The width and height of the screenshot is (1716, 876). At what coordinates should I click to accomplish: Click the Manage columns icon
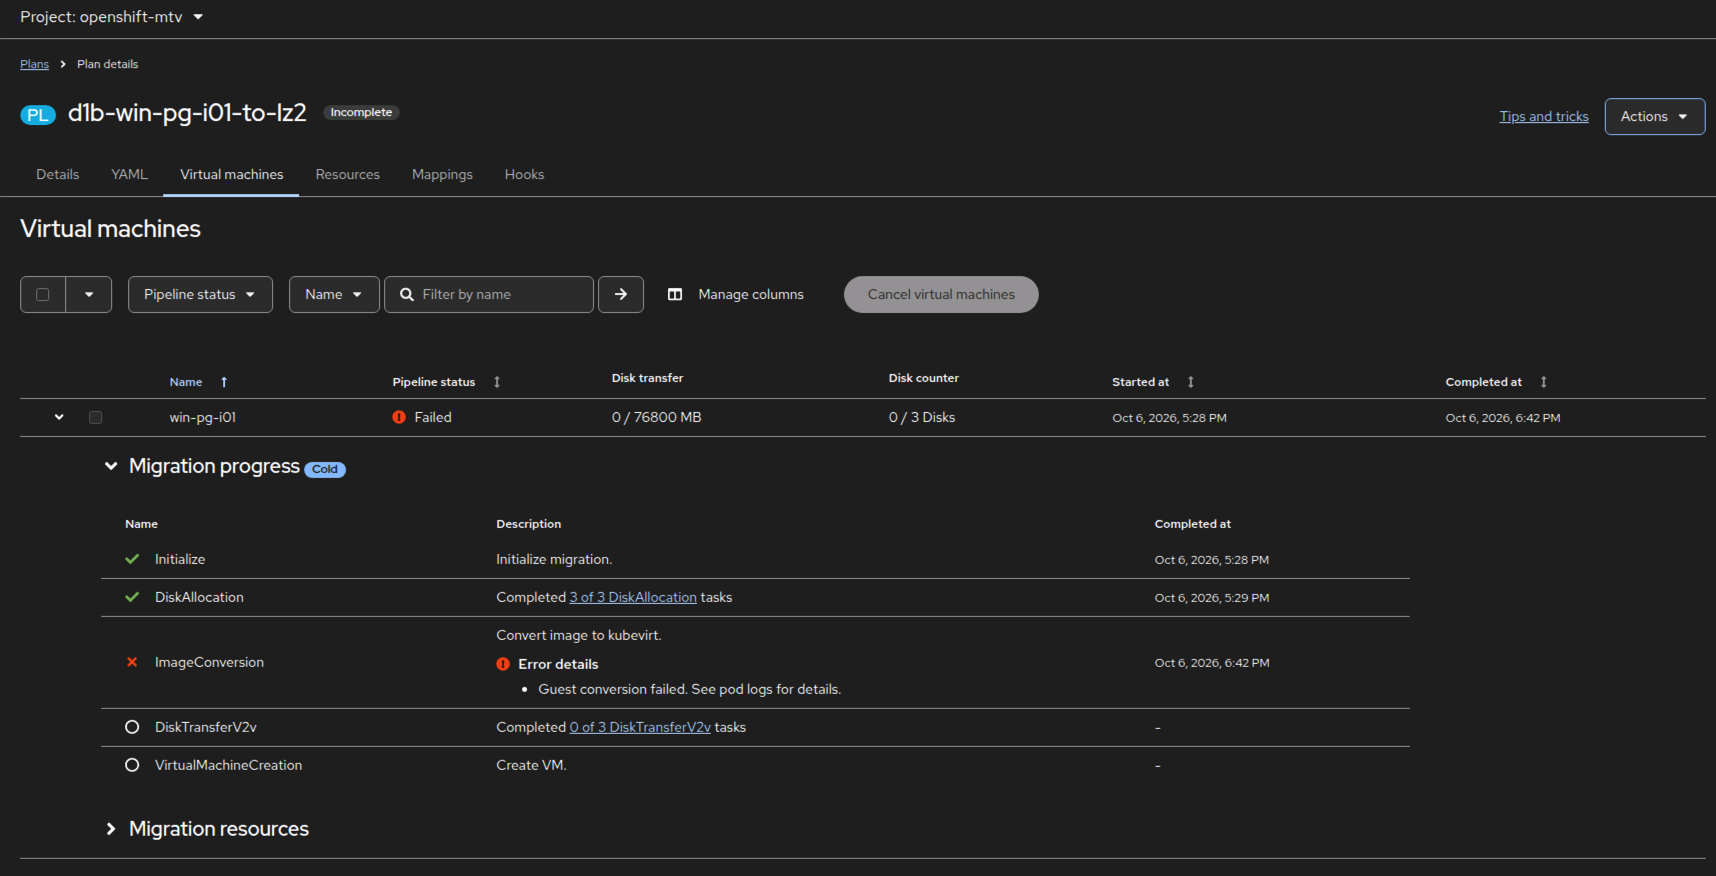(675, 294)
